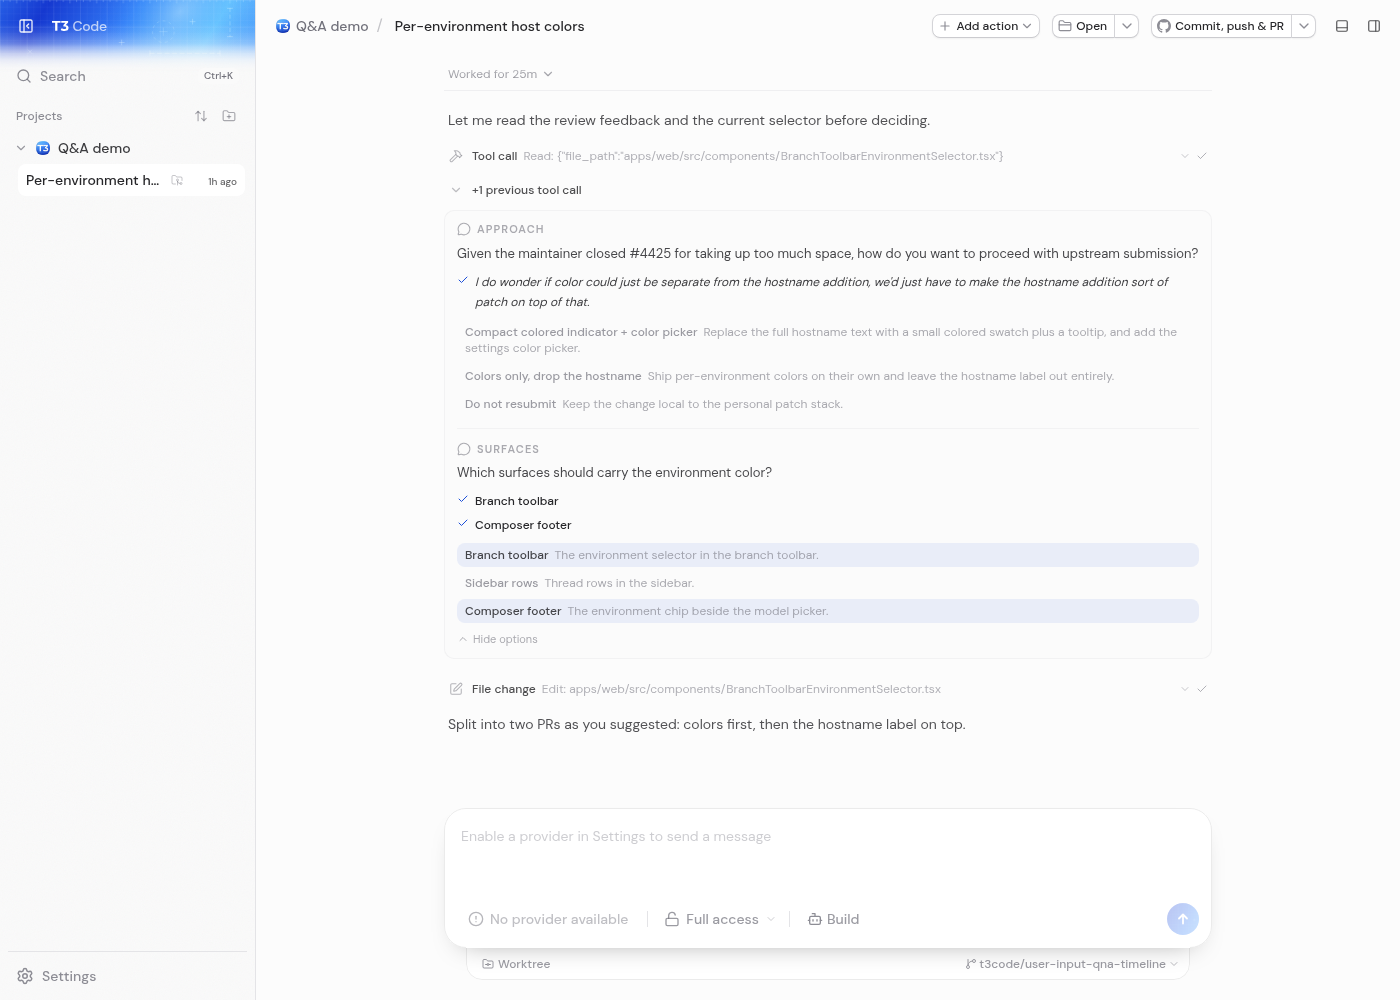
Task: Click the pencil icon beside File change
Action: click(456, 689)
